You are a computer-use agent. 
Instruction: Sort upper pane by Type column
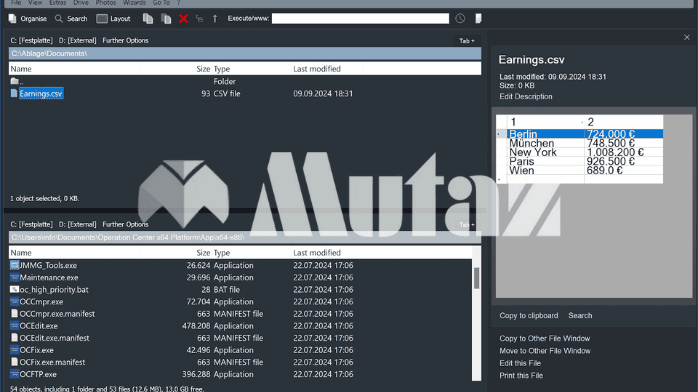coord(222,69)
